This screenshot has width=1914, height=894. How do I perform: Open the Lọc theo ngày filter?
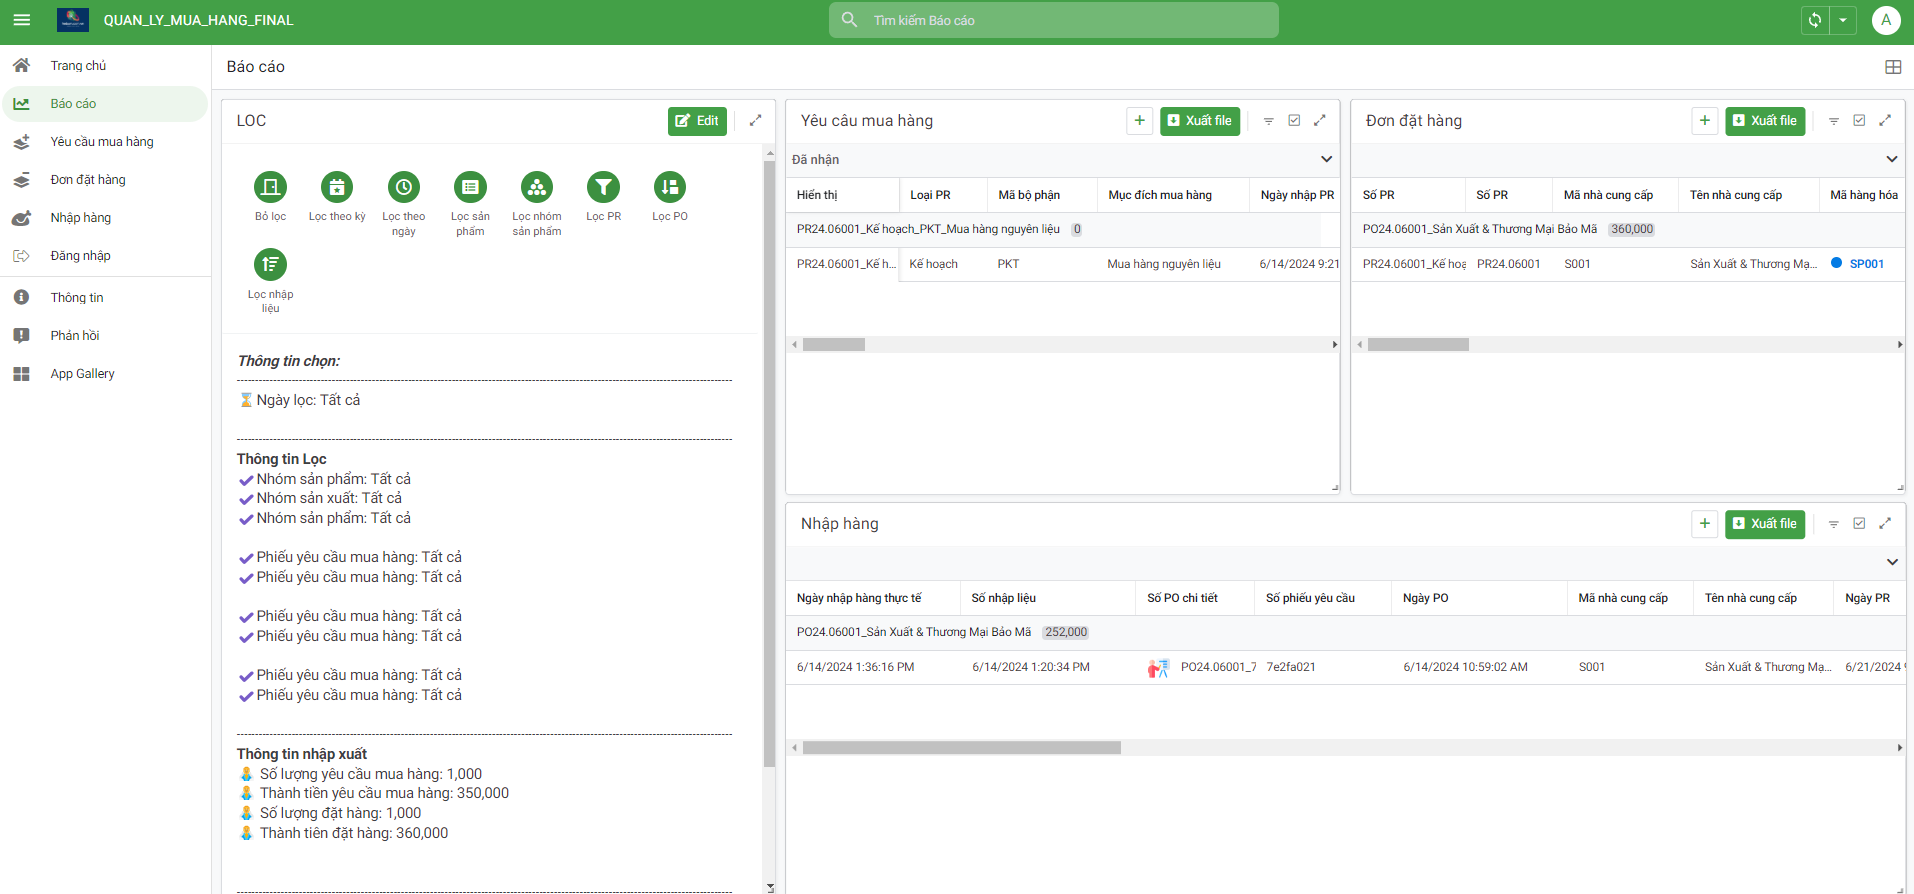[x=403, y=187]
